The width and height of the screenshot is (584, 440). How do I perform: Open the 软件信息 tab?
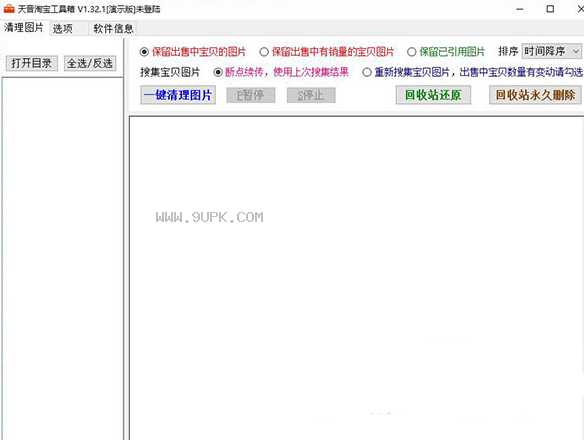point(113,28)
